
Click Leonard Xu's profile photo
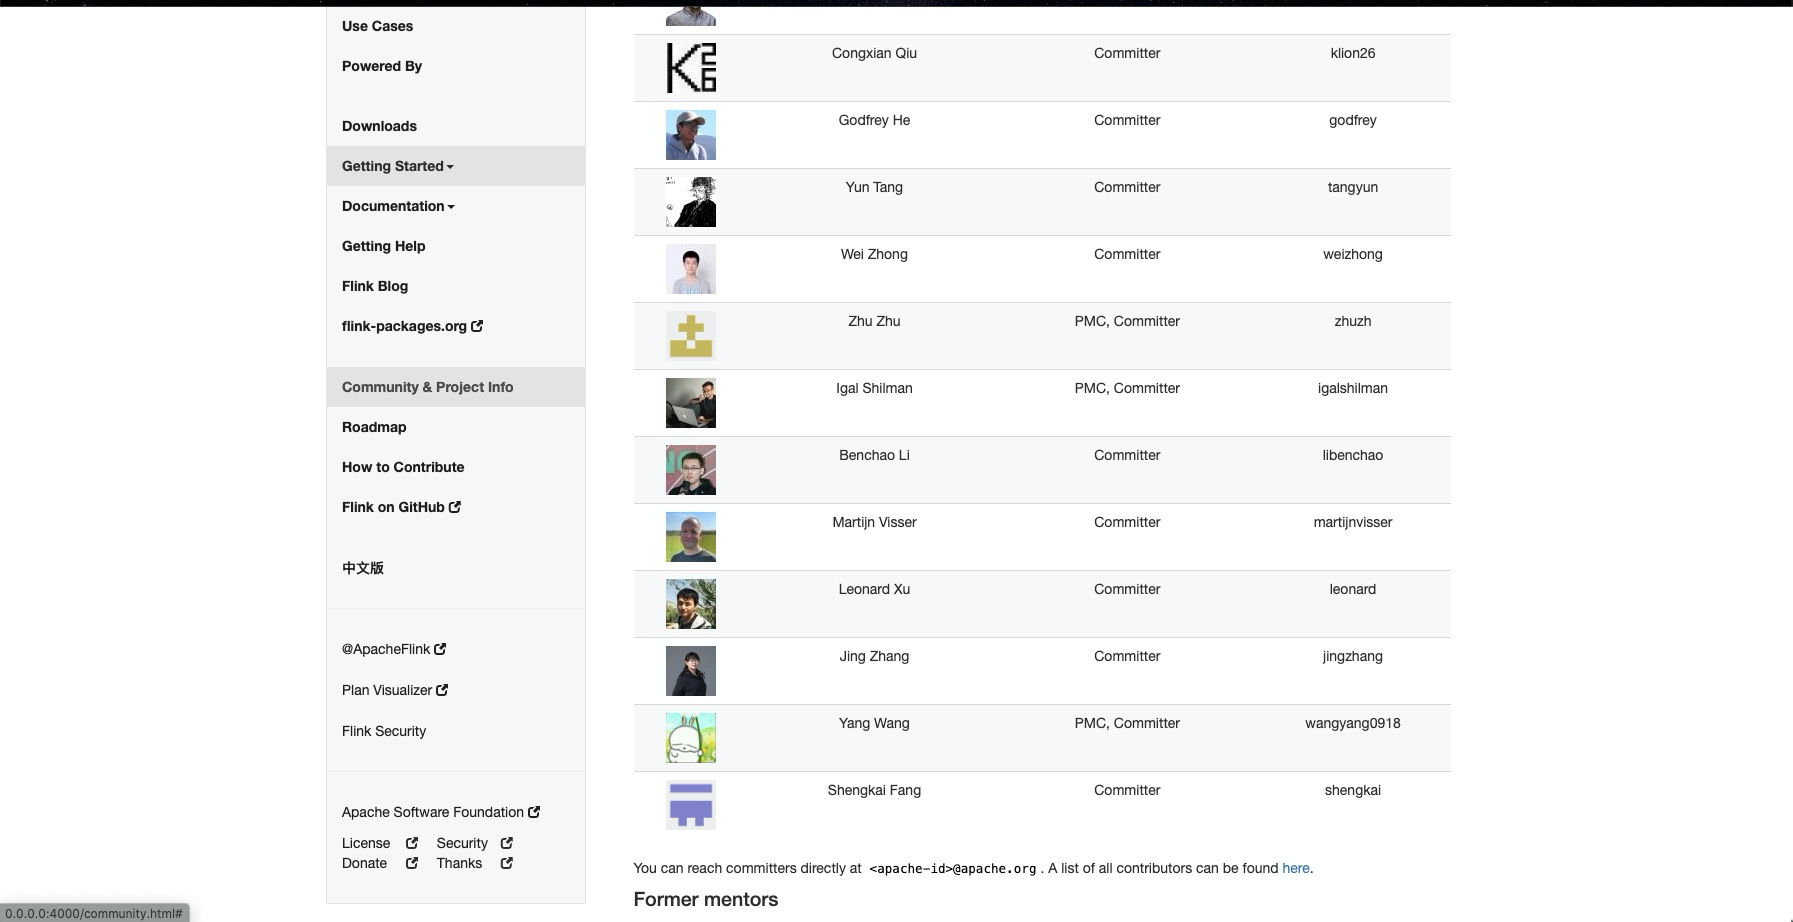pyautogui.click(x=691, y=604)
